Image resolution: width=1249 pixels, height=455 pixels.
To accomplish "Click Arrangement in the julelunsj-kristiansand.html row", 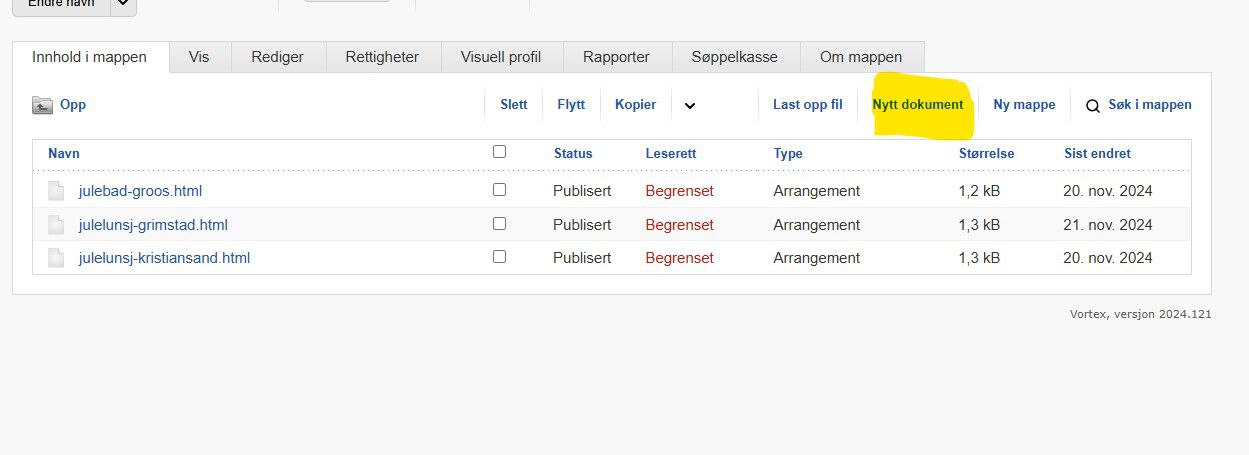I will click(817, 258).
